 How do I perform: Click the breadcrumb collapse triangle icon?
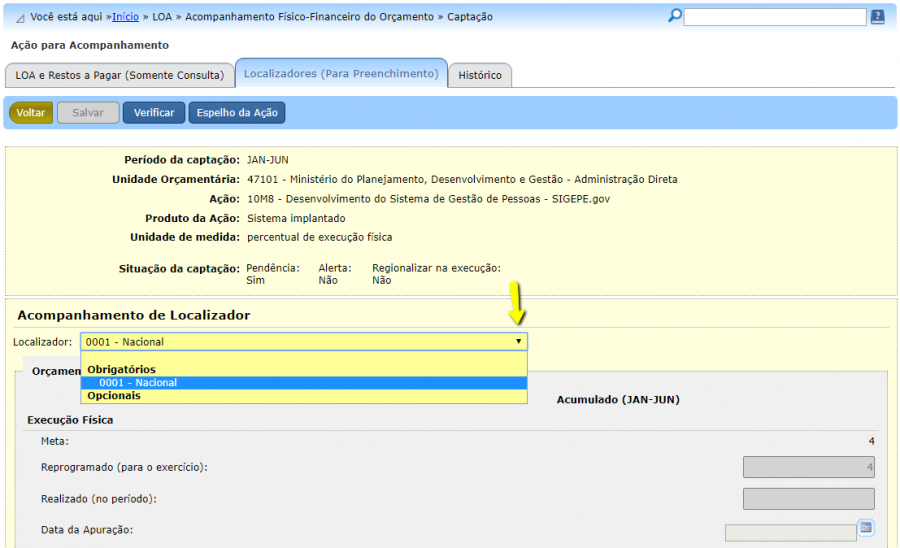coord(20,18)
